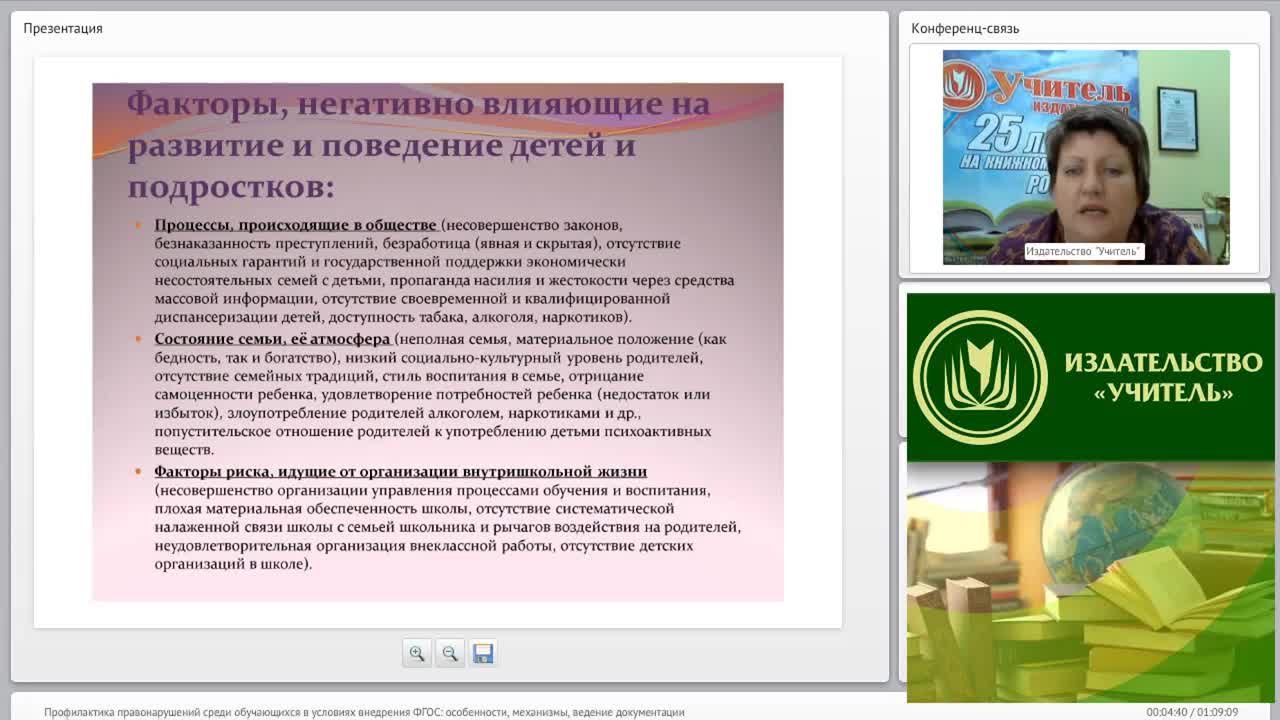Click the Издательство "Учитель" name label on video

pos(1084,251)
